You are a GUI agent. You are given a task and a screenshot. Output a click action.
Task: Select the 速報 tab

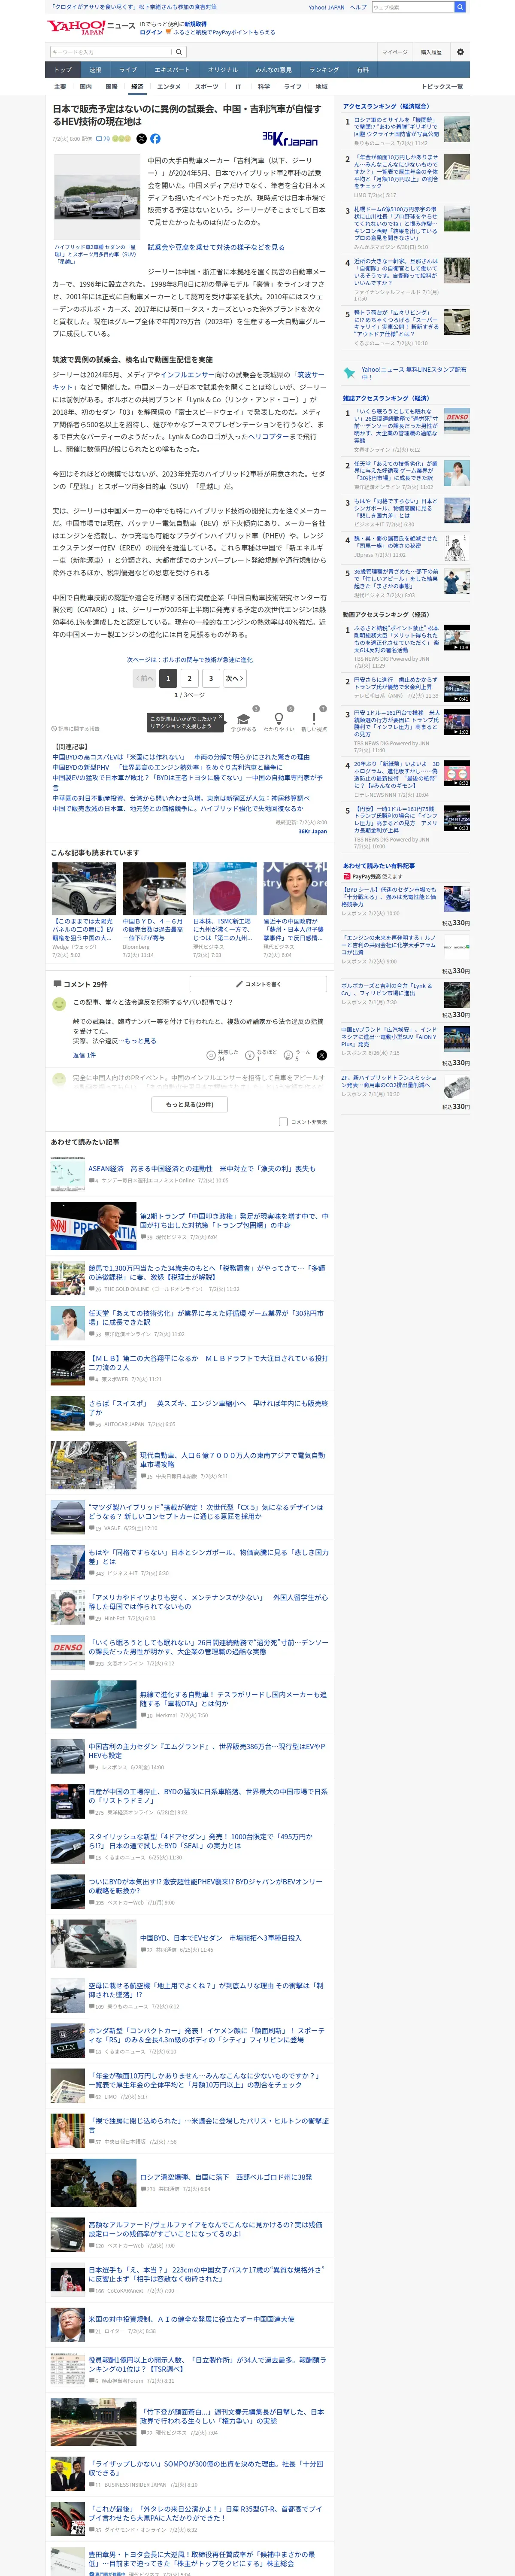95,70
